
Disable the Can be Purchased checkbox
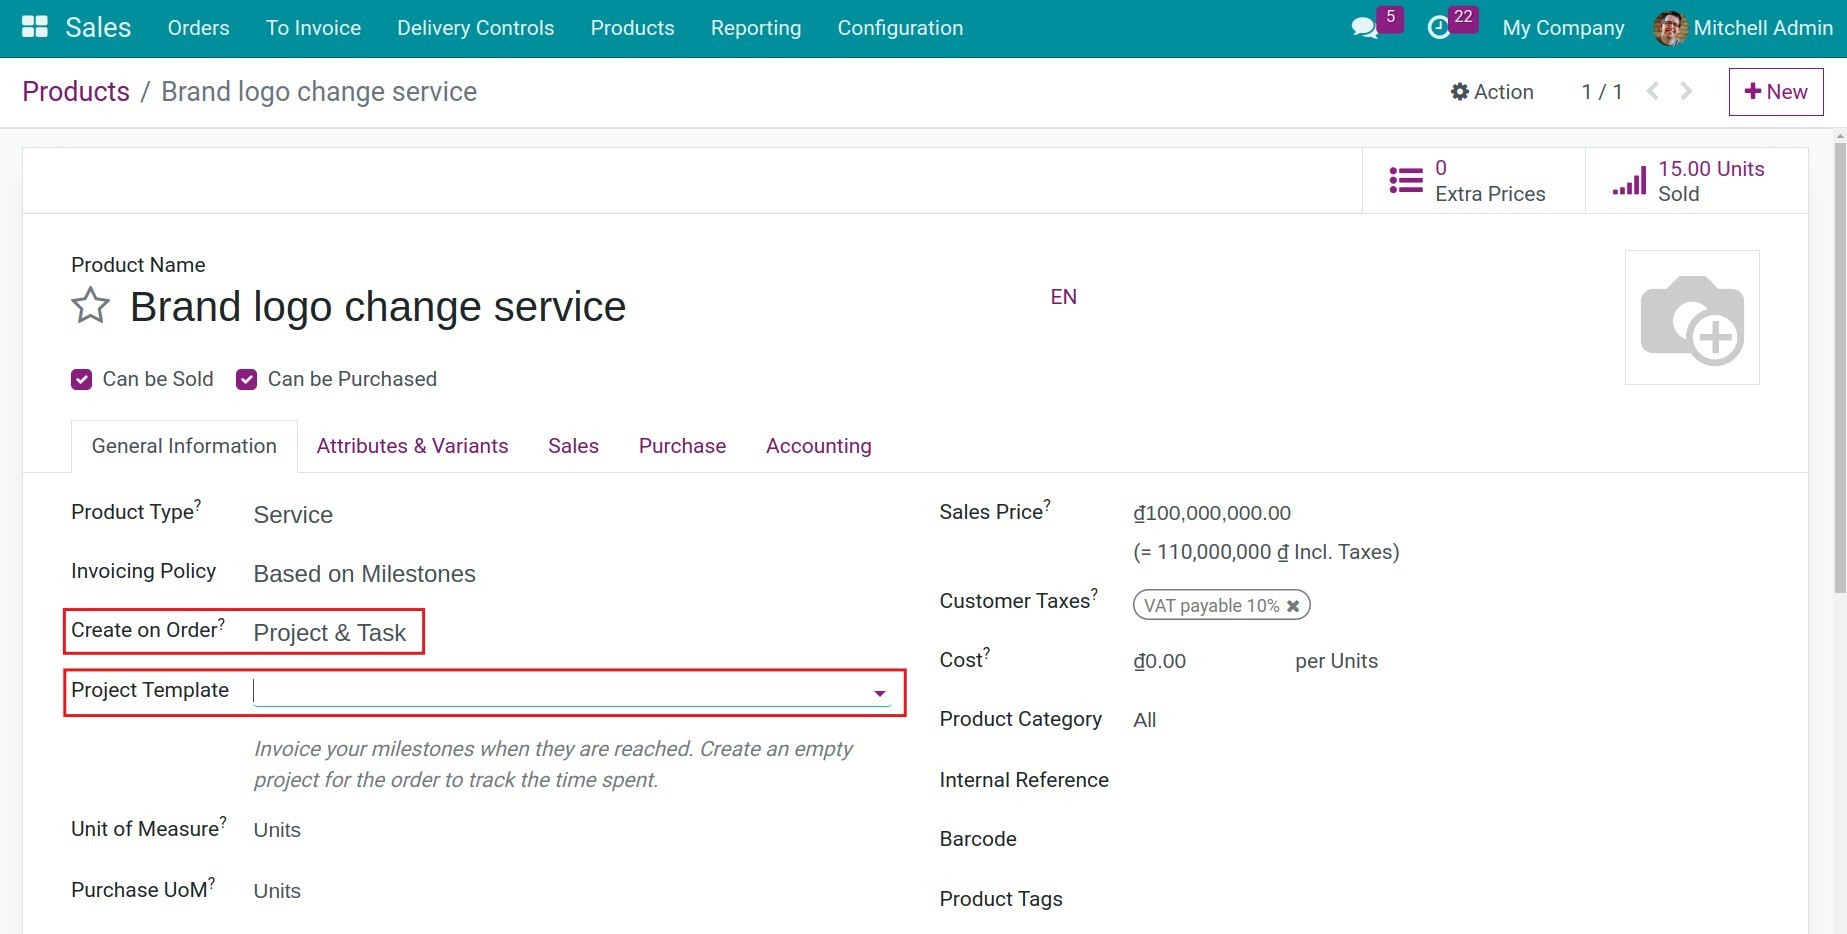pos(246,379)
